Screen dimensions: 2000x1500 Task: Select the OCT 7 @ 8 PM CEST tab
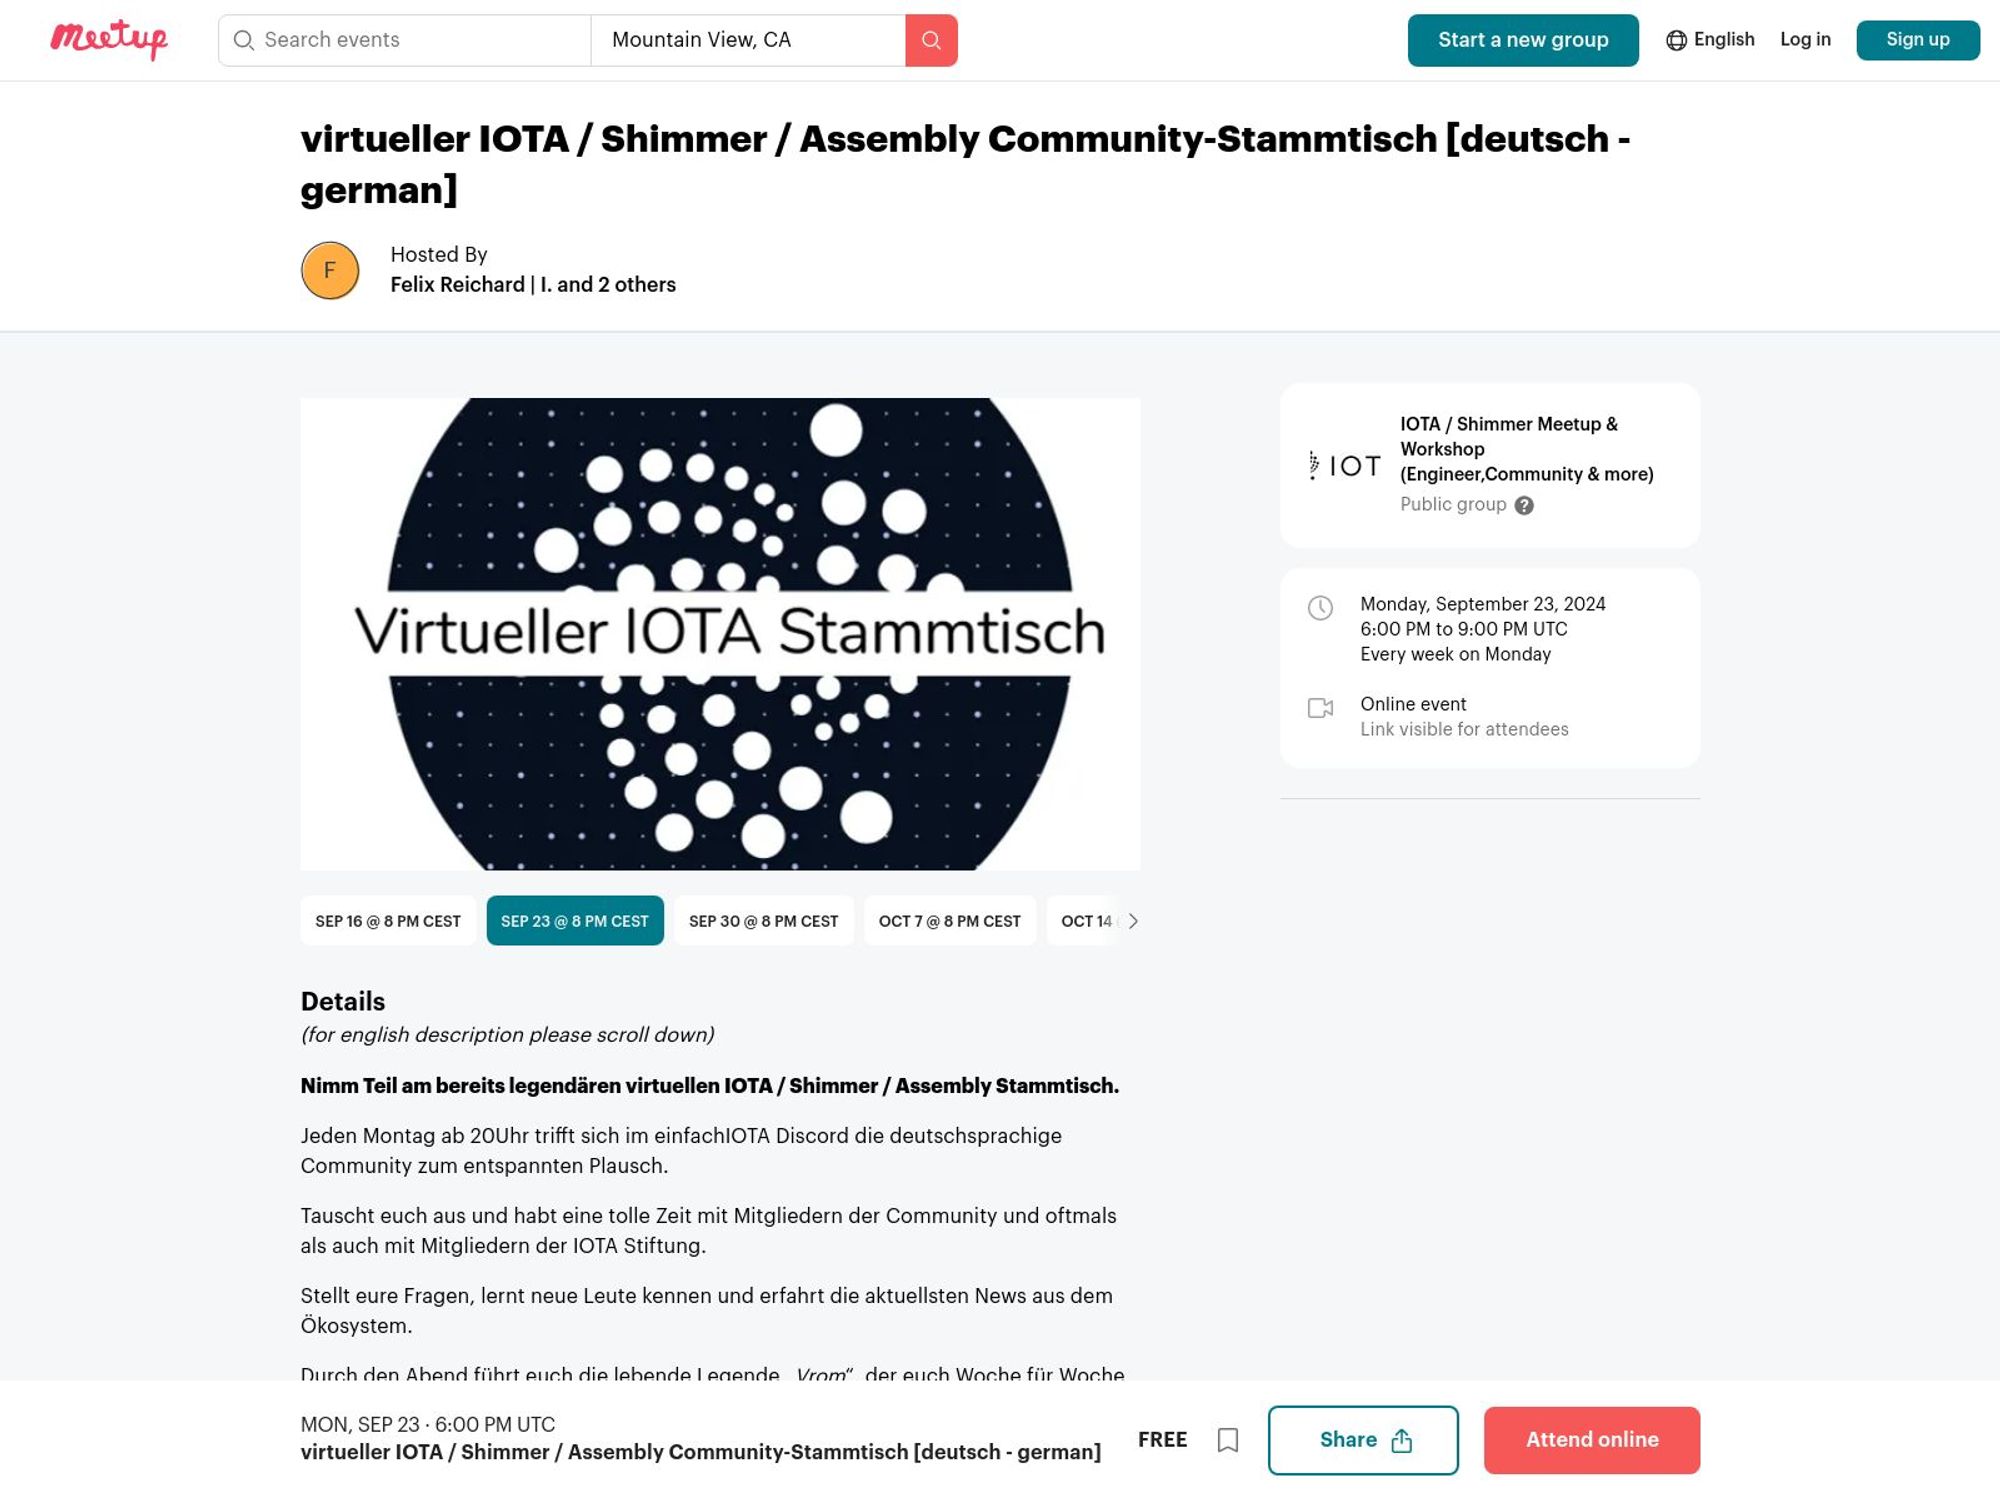(950, 922)
